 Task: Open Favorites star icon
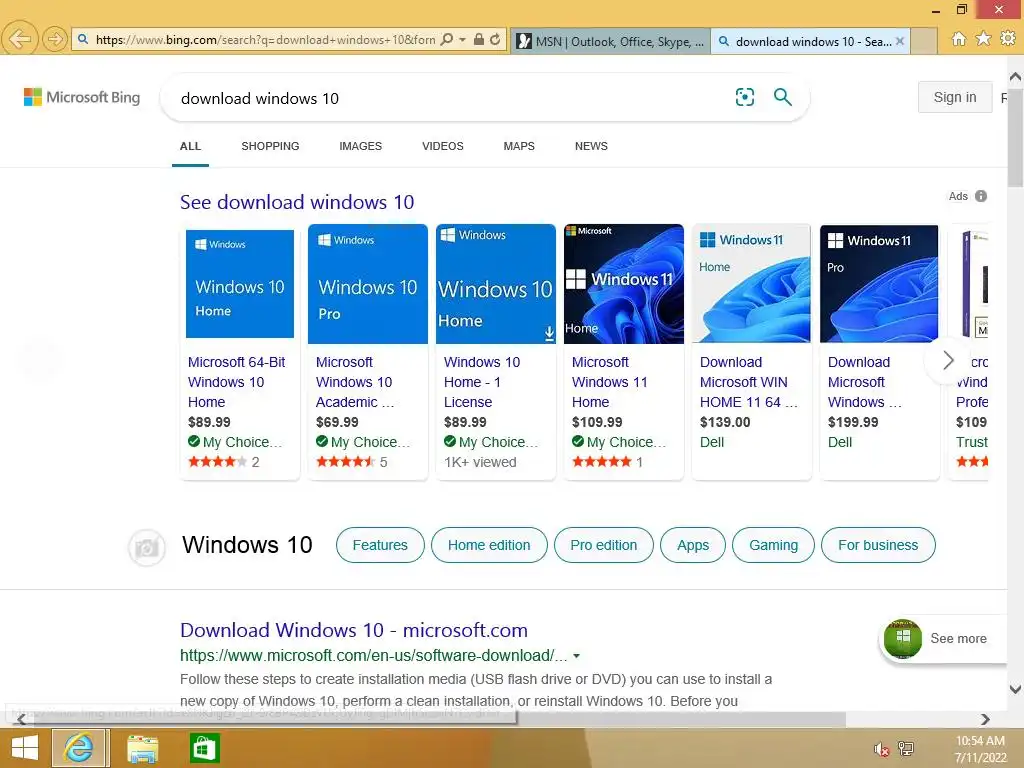pos(983,39)
